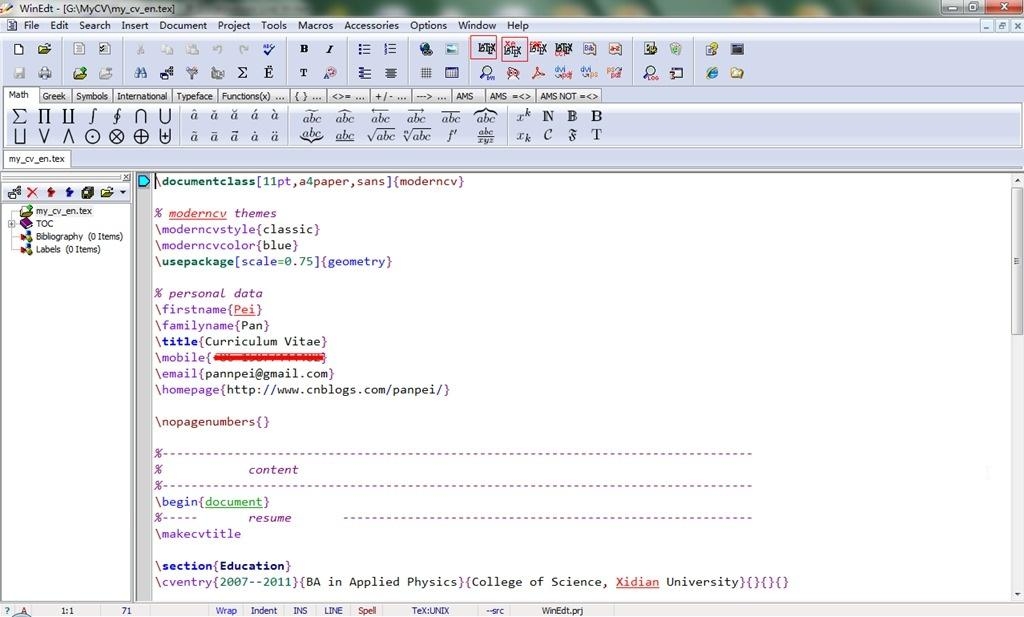1024x617 pixels.
Task: Open the PDF preview (Acrobat) icon
Action: click(x=538, y=73)
